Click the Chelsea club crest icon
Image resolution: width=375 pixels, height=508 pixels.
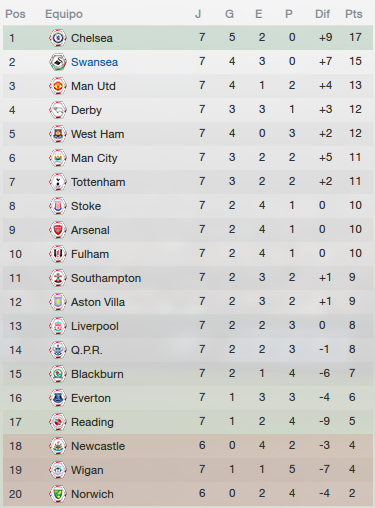(58, 38)
